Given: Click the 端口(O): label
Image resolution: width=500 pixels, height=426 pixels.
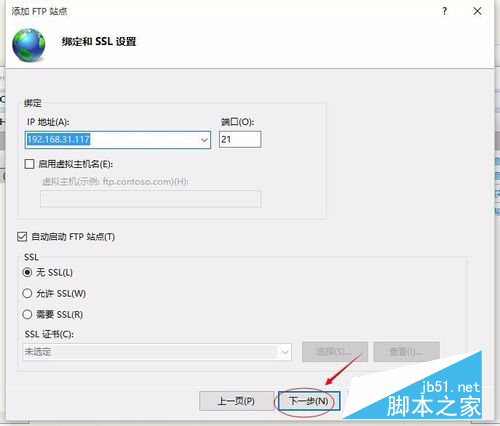Looking at the screenshot, I should click(x=237, y=122).
